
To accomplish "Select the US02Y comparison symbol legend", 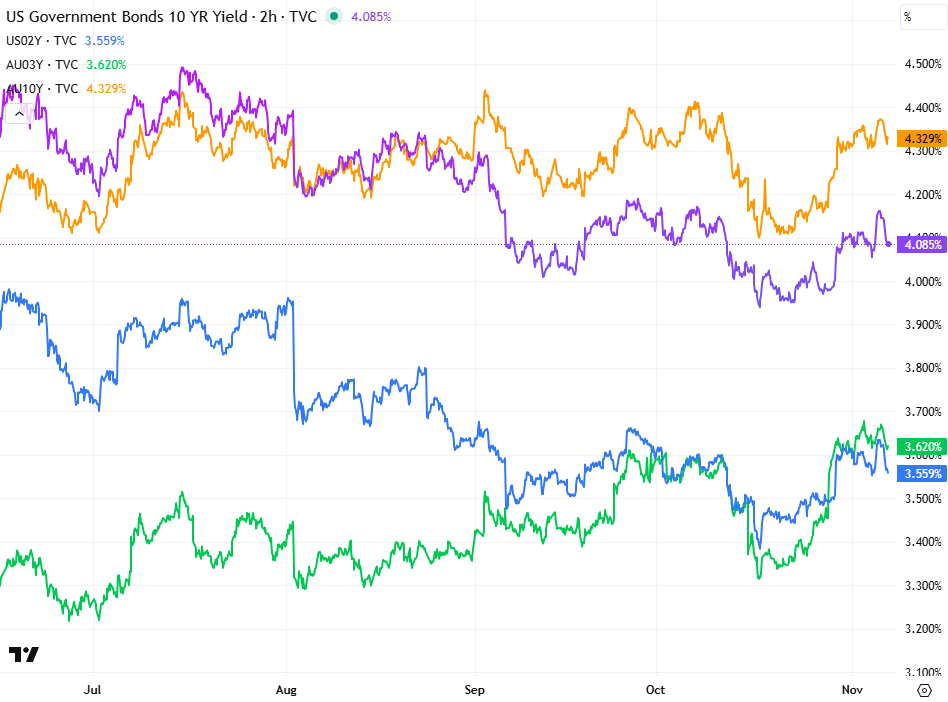I will click(42, 40).
